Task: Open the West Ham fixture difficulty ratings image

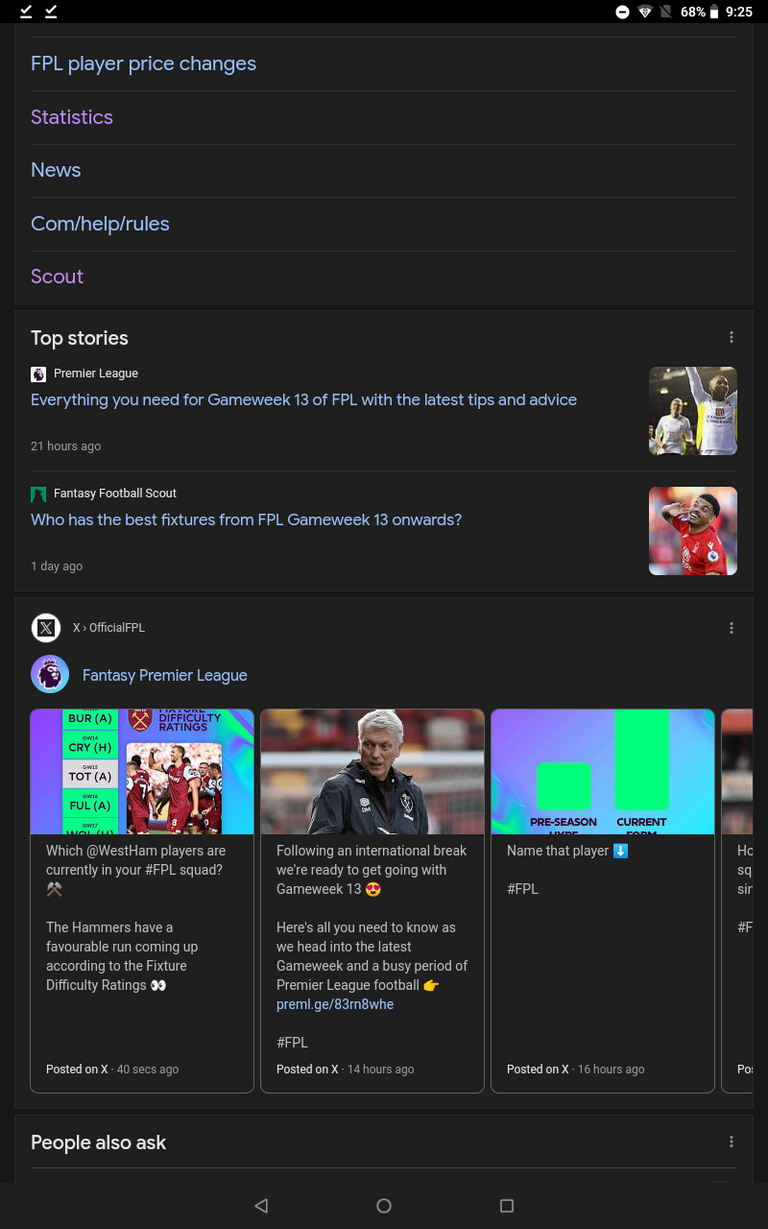Action: tap(142, 772)
